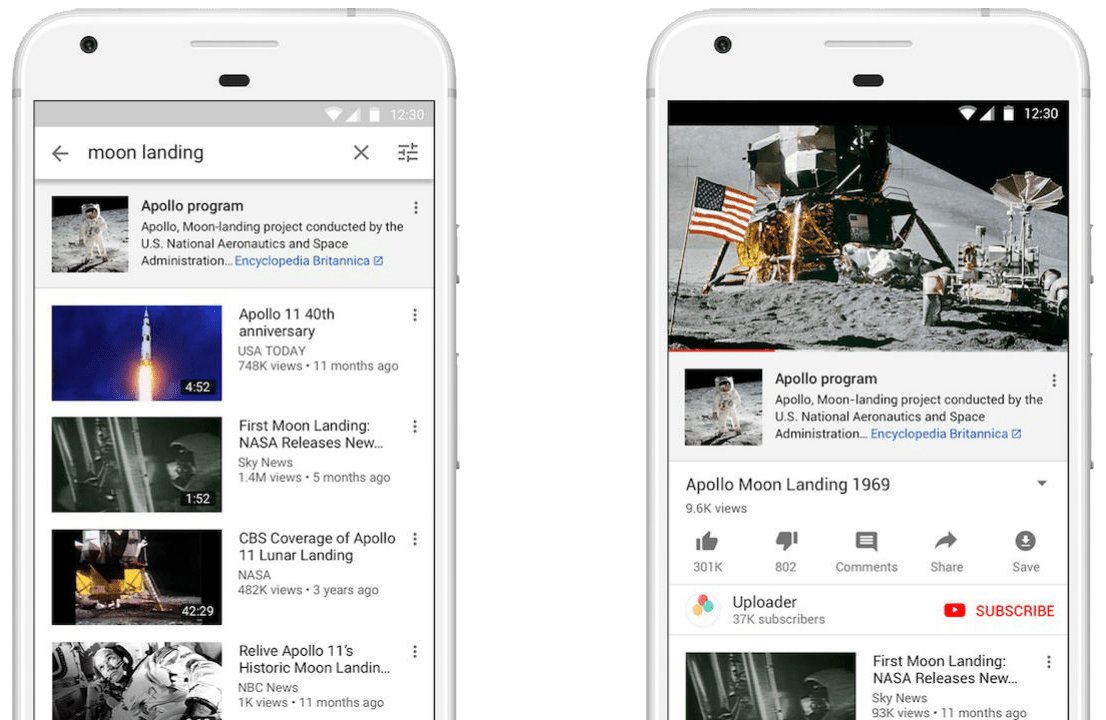Open more options for right phone Apollo program card
Screen dimensions: 1106x720
pyautogui.click(x=1054, y=381)
